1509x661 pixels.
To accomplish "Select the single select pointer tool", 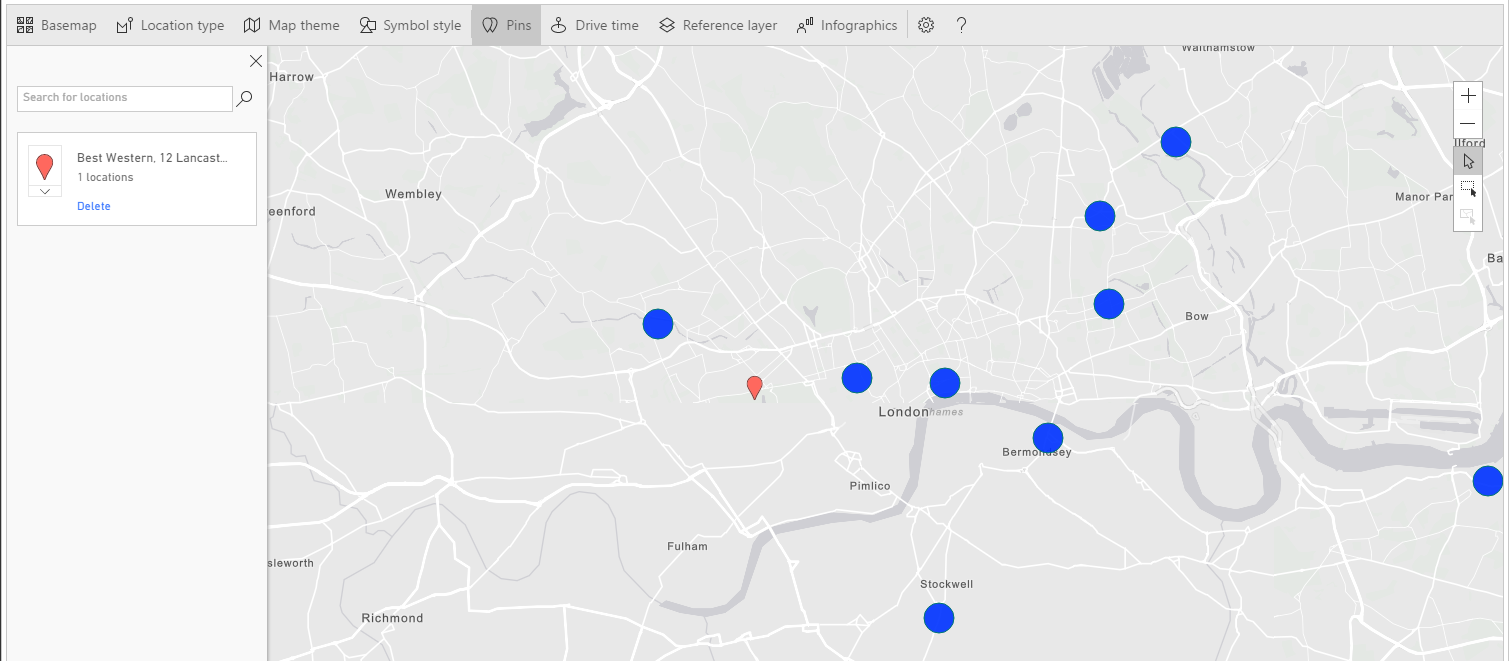I will [1468, 161].
